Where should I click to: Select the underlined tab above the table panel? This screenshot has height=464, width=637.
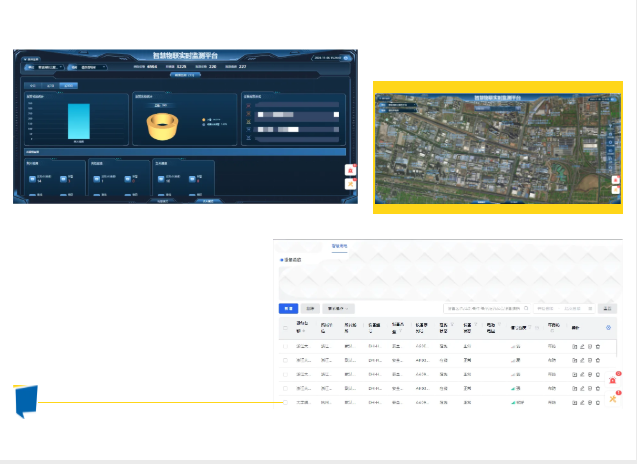tap(338, 246)
